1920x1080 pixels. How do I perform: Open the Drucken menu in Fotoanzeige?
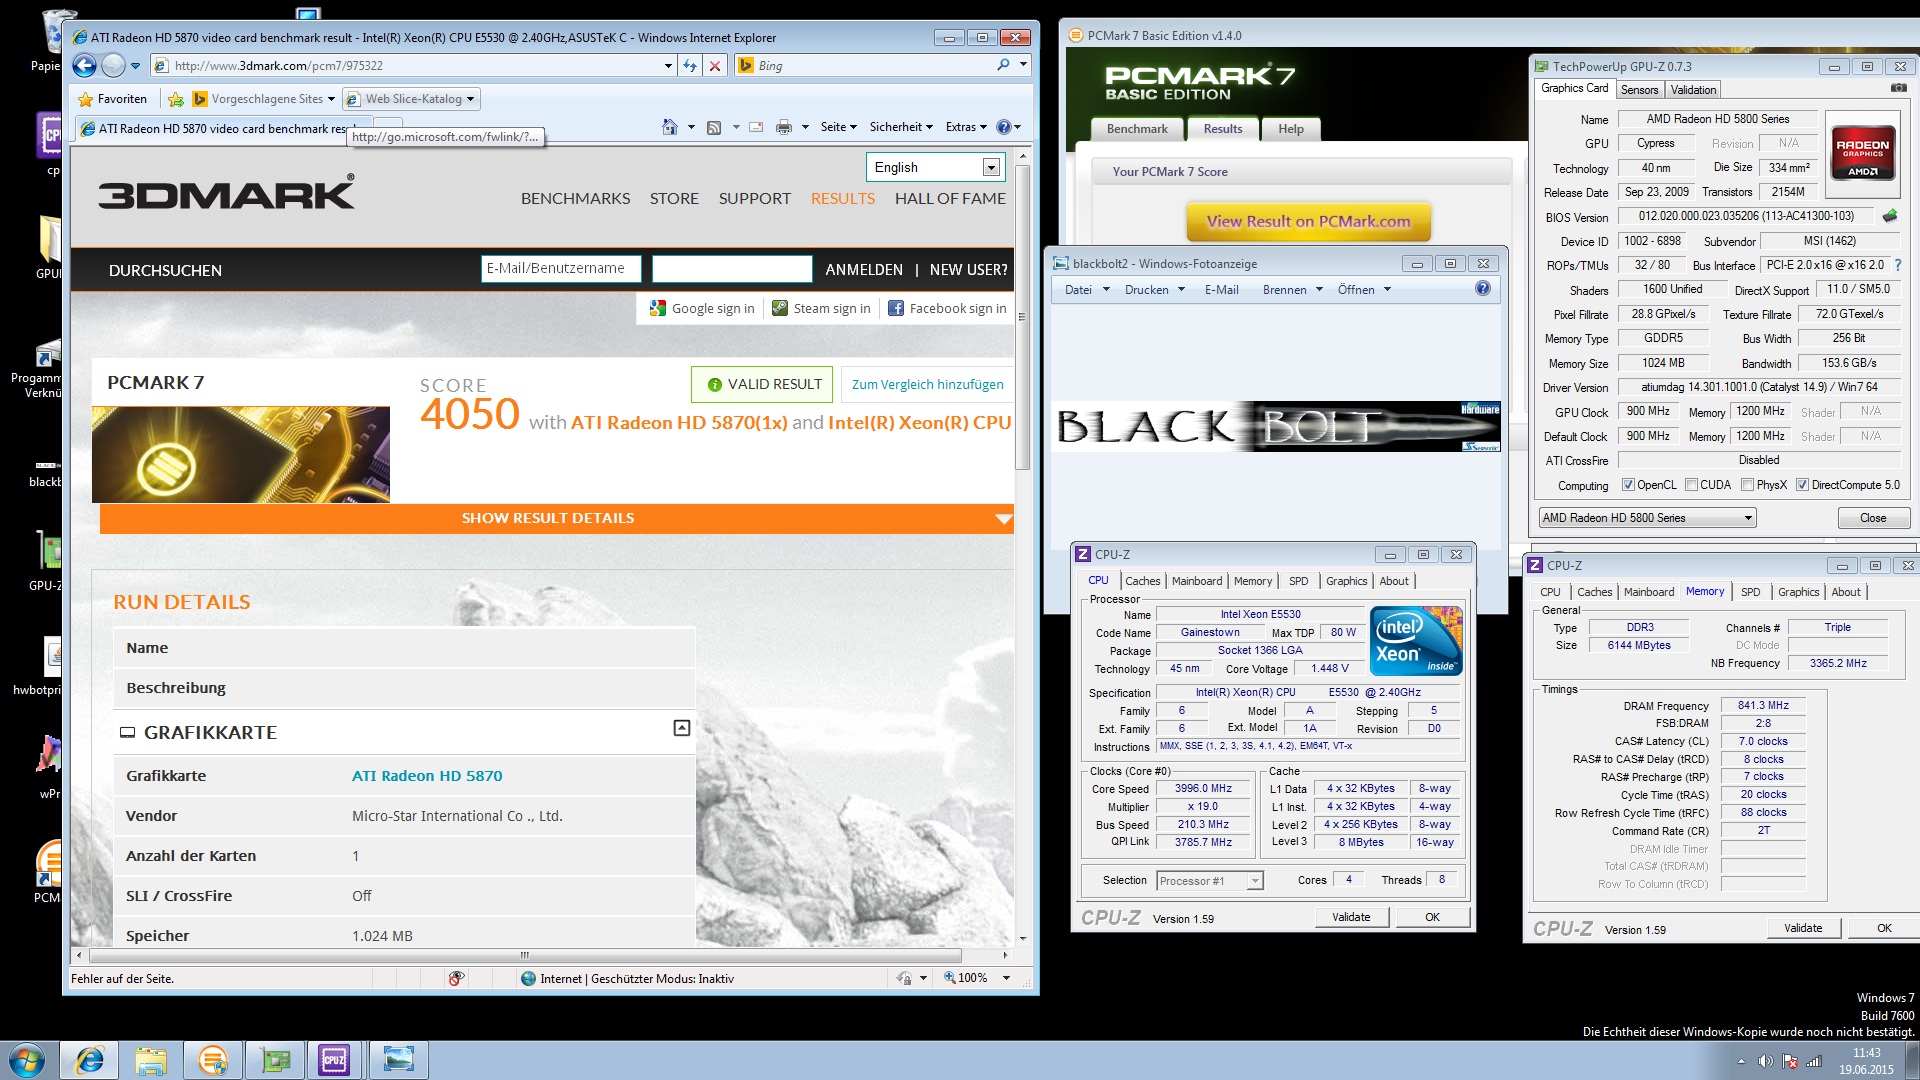1154,290
